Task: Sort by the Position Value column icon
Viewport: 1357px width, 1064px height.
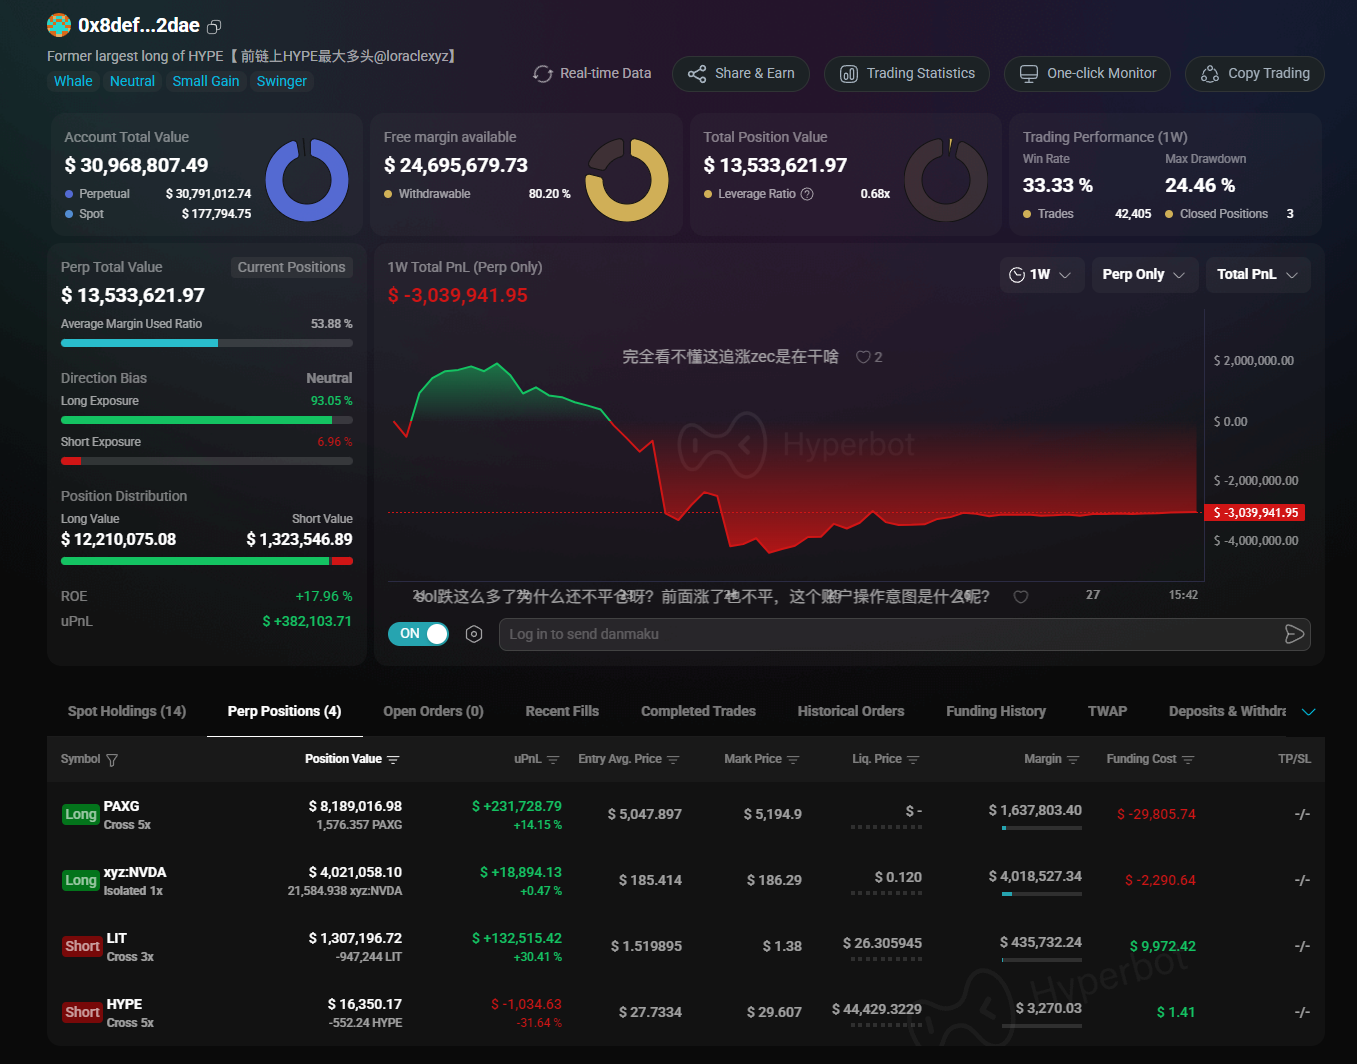Action: coord(393,760)
